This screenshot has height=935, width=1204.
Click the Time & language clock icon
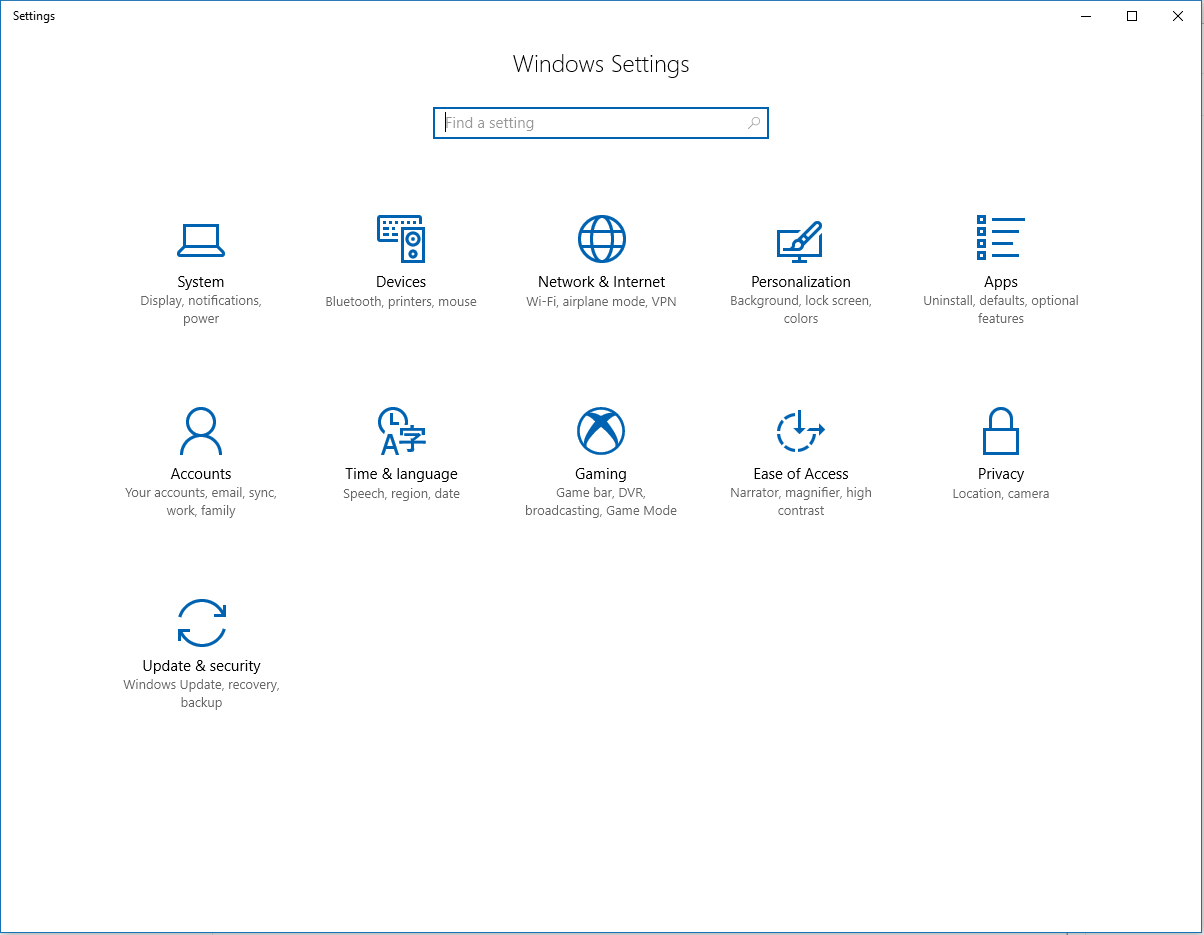click(401, 431)
